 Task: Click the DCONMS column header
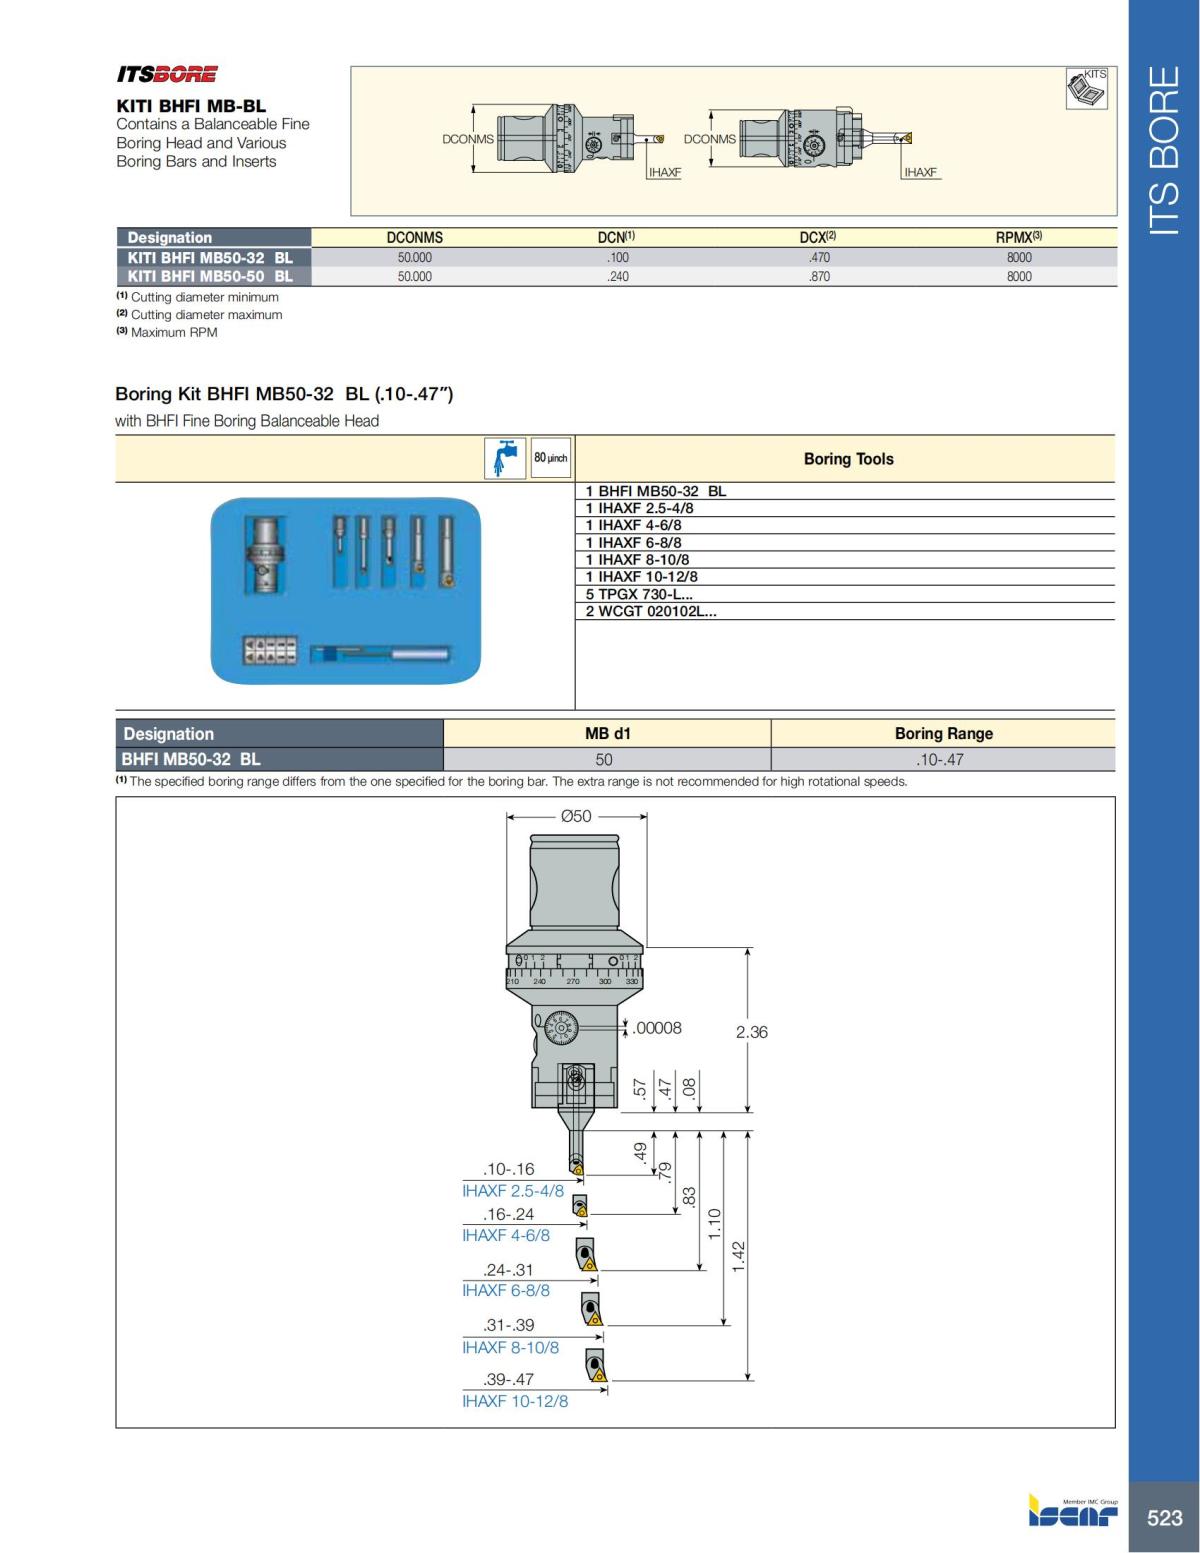pos(414,238)
